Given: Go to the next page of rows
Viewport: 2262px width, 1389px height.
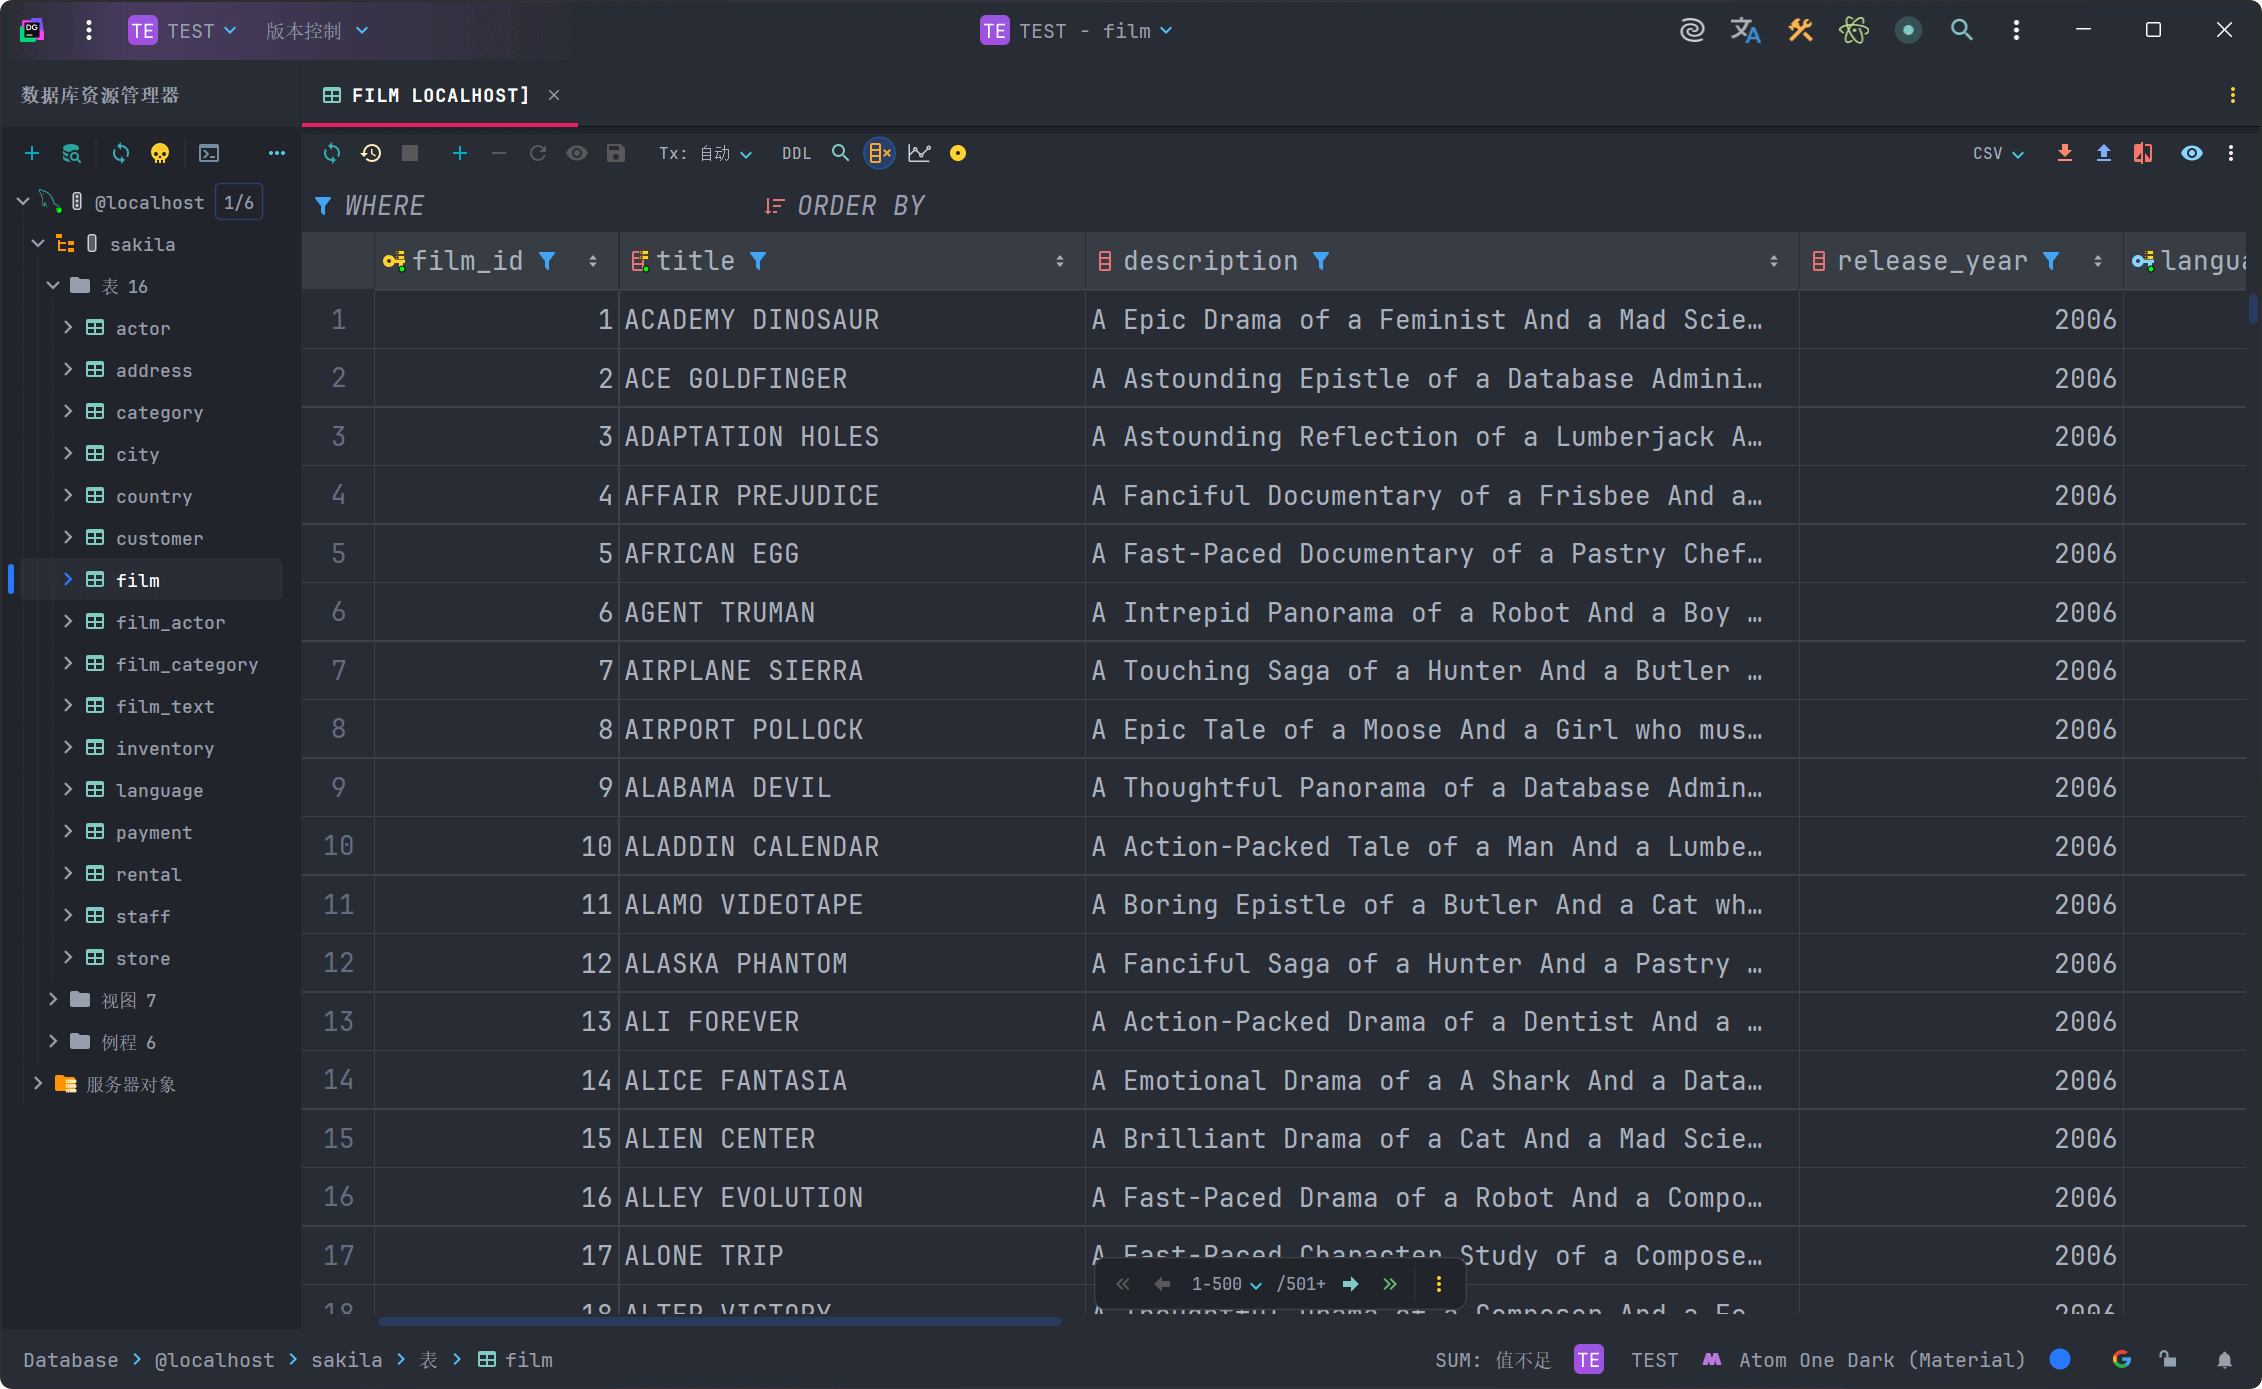Looking at the screenshot, I should coord(1351,1284).
